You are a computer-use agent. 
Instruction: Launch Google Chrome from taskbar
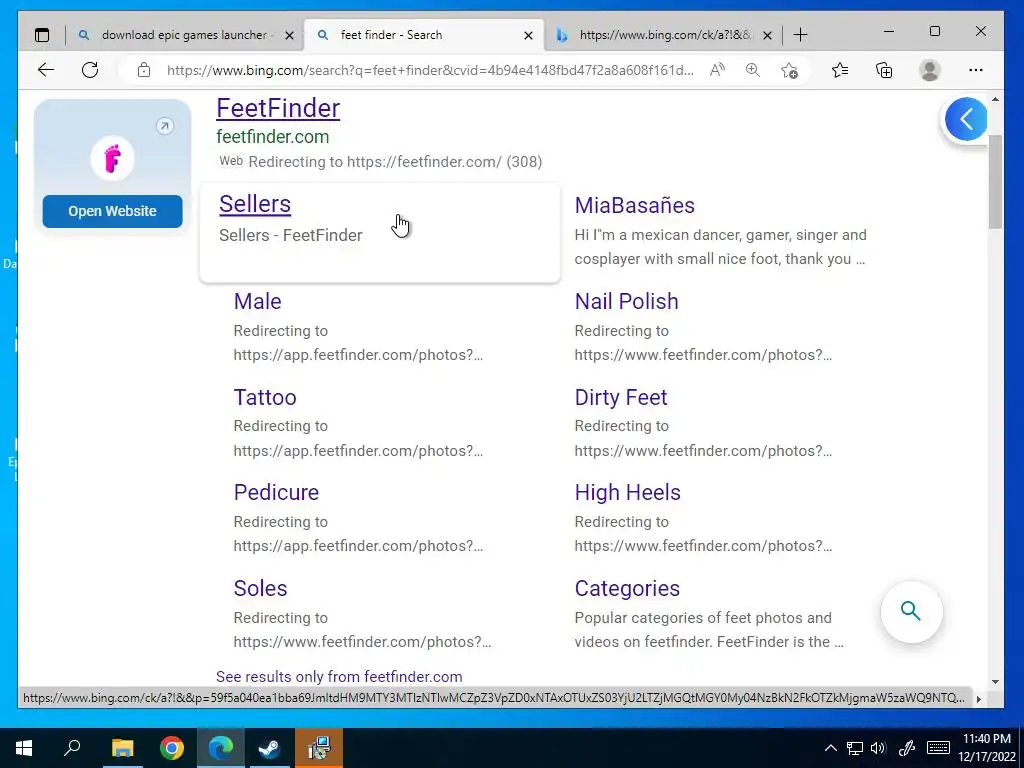(x=172, y=748)
